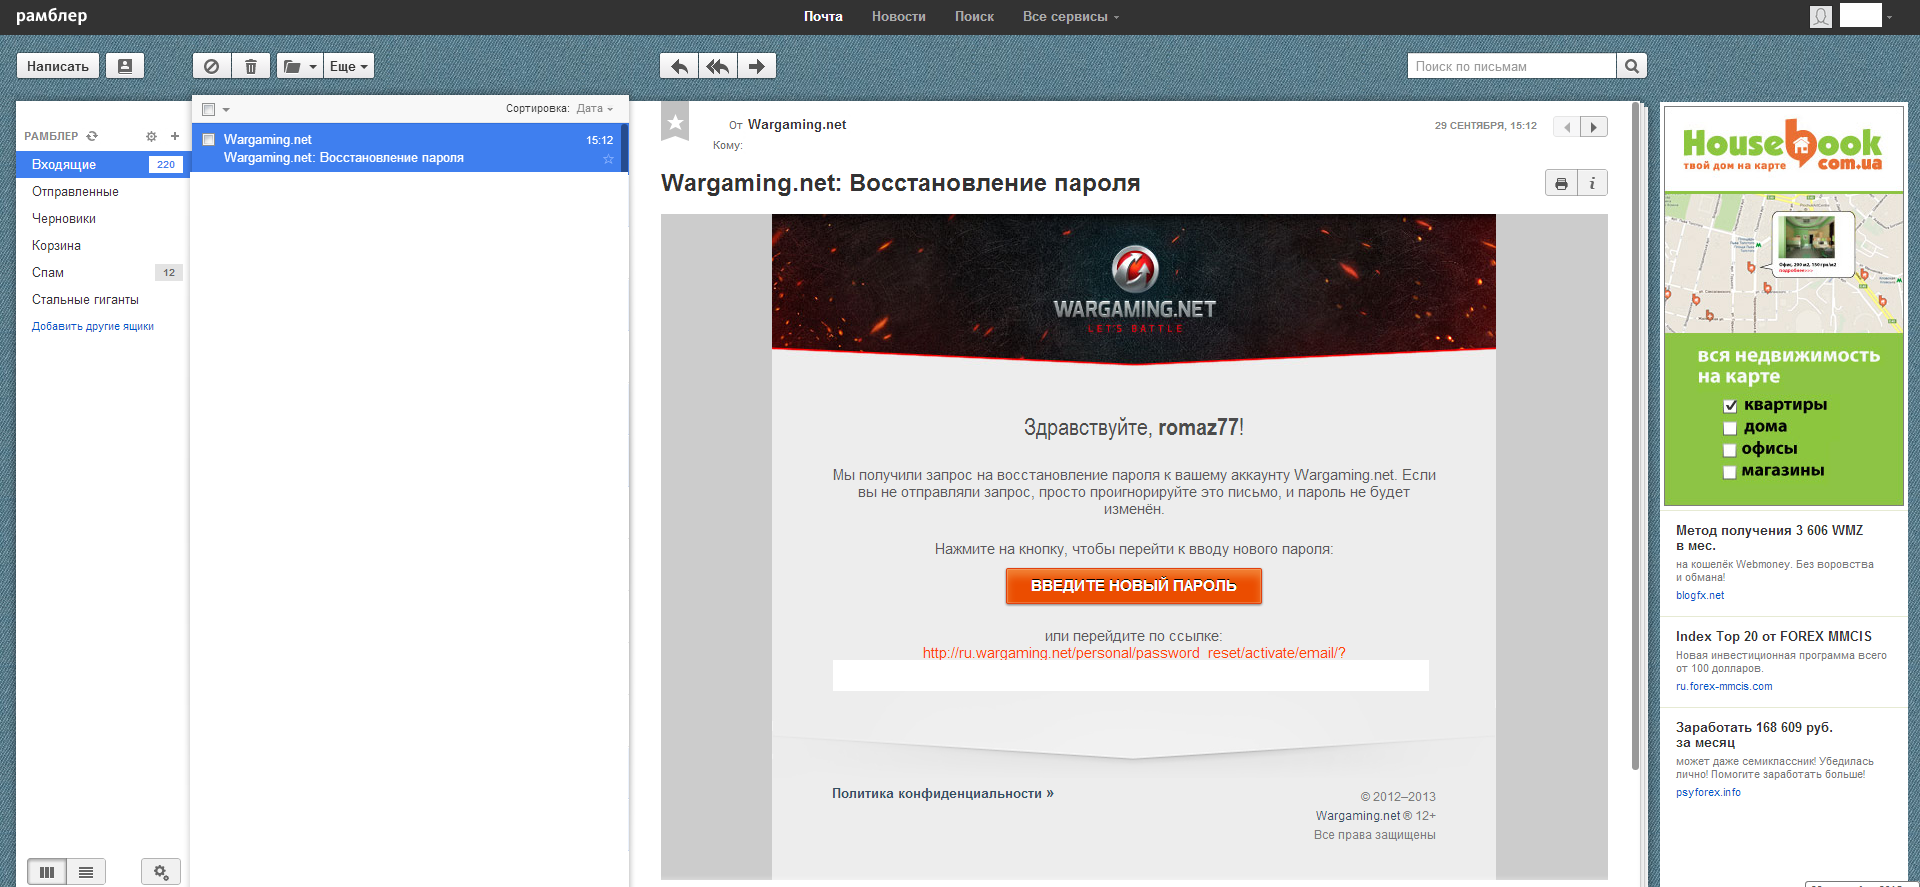Viewport: 1920px width, 887px height.
Task: Toggle the large star flag on open email
Action: pos(675,122)
